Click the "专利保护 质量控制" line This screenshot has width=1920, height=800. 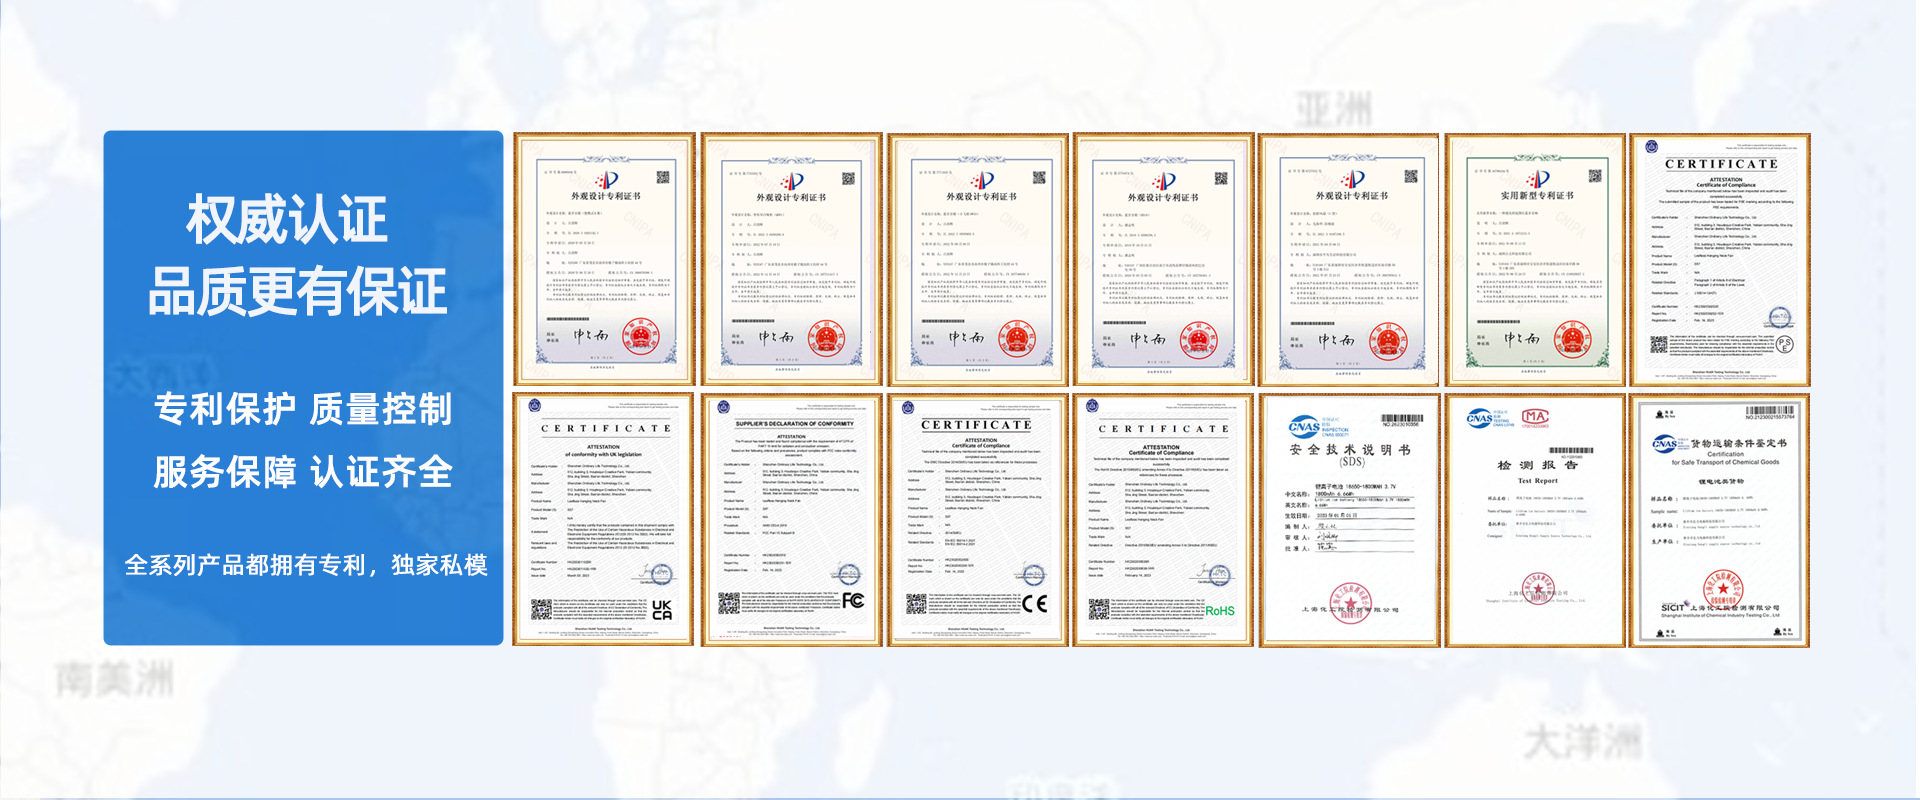pos(303,409)
